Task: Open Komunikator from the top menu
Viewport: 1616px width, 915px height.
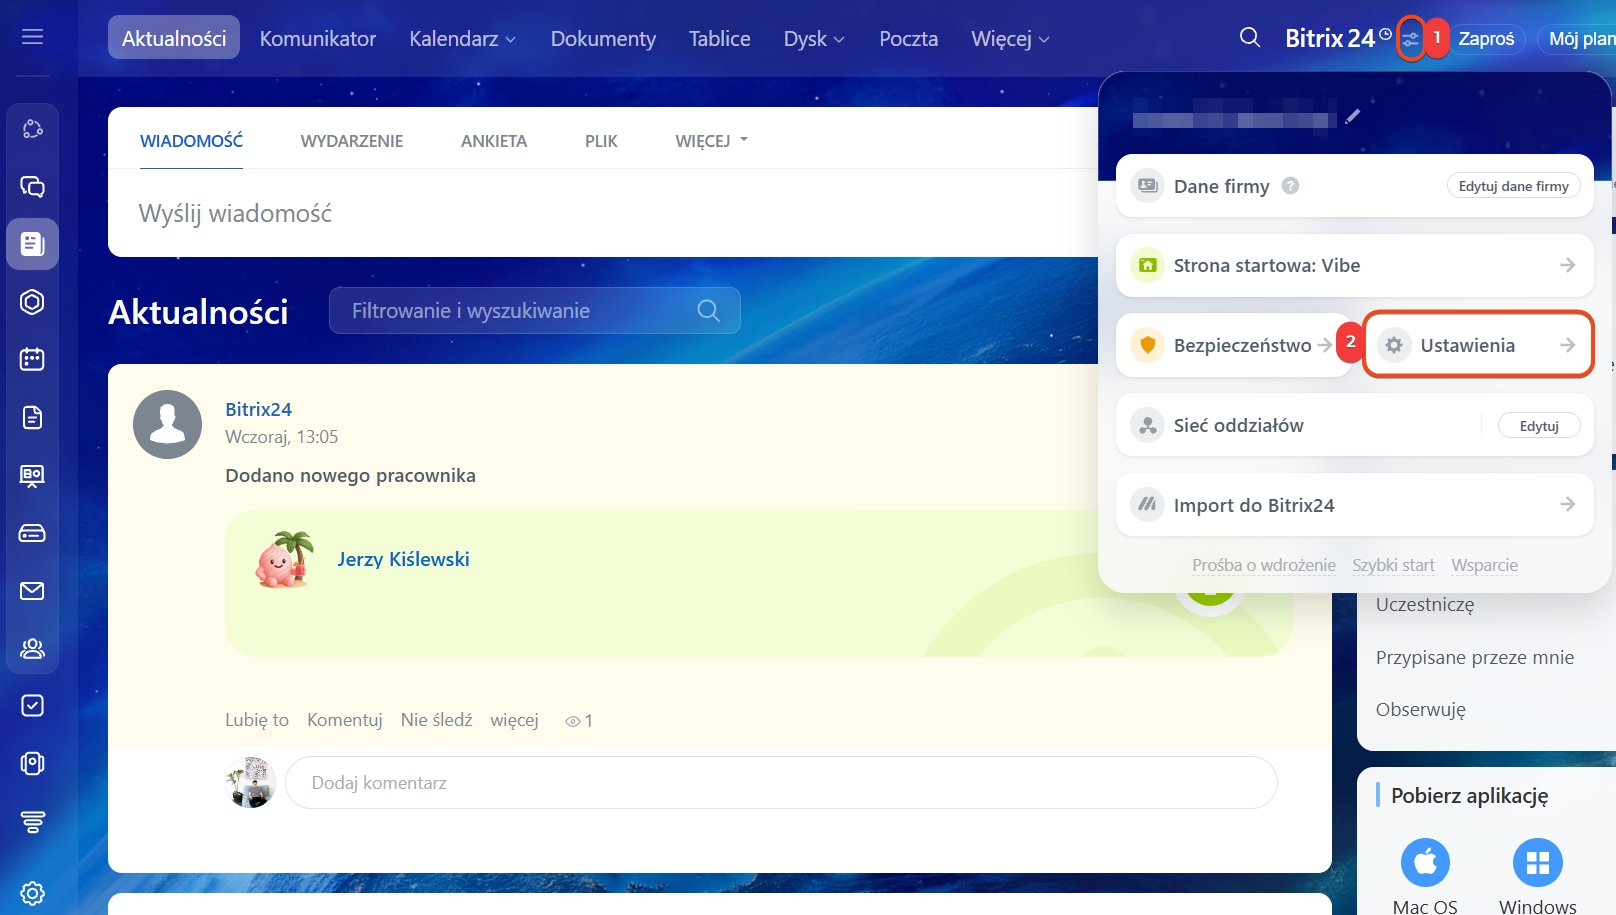Action: 317,39
